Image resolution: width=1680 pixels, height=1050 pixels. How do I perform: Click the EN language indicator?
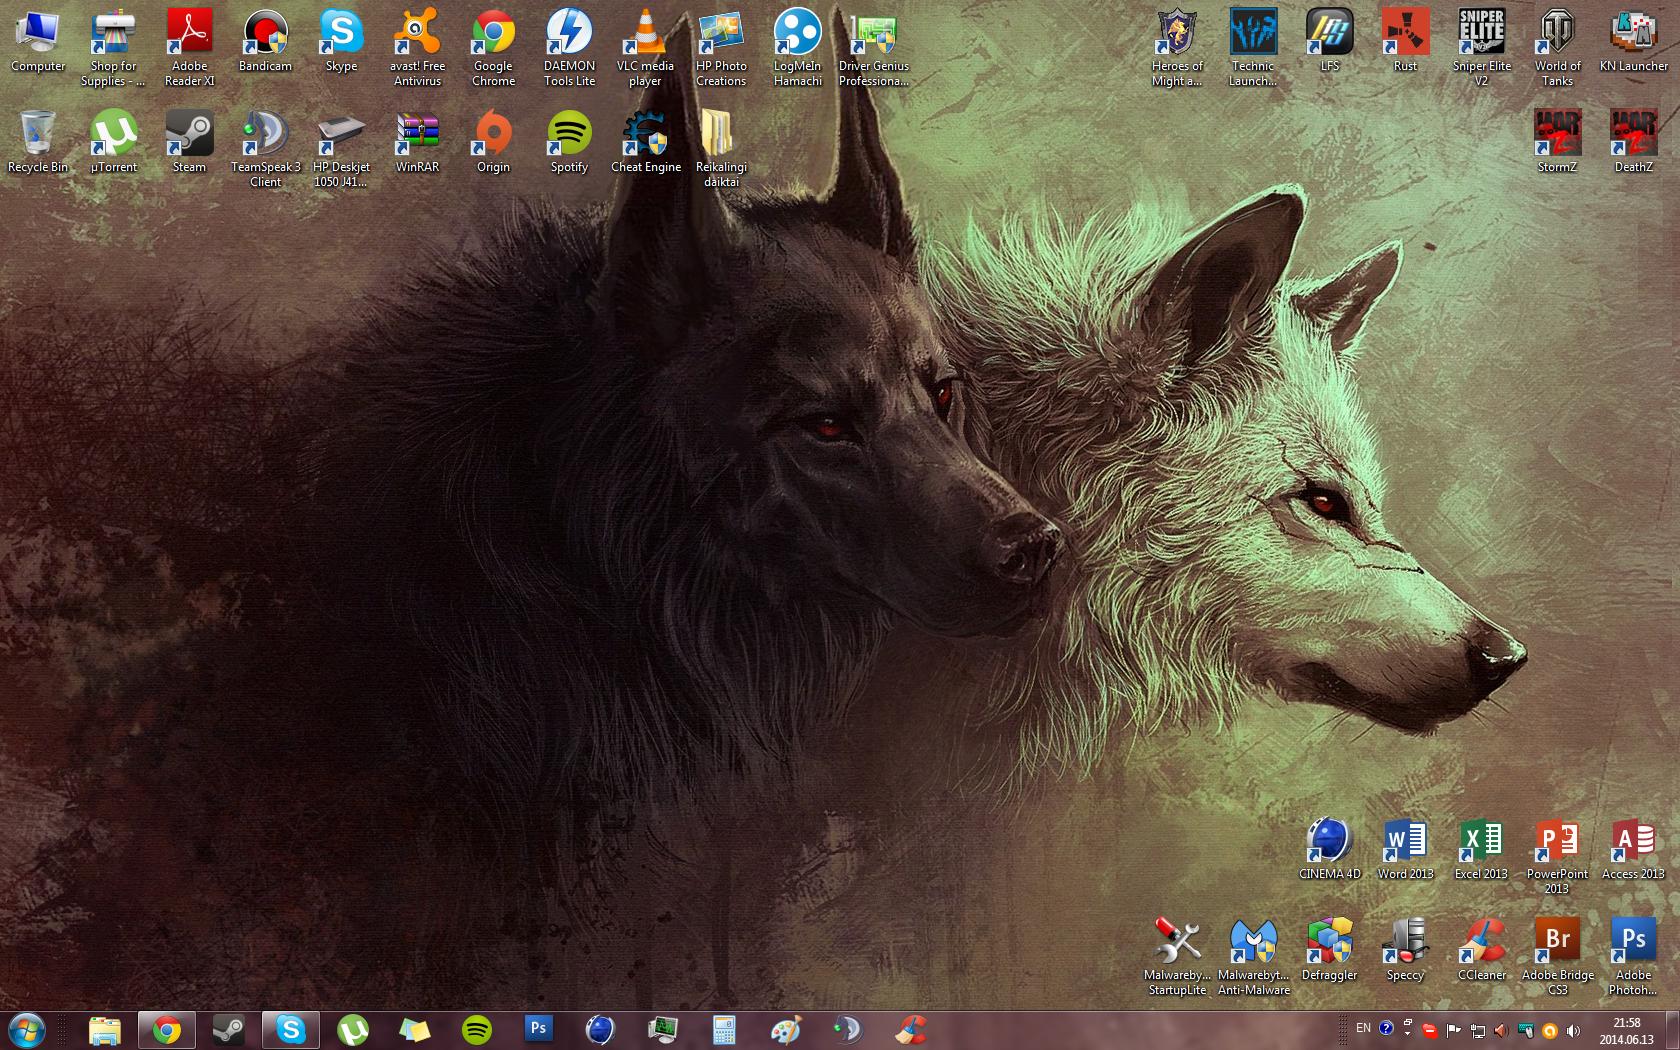(x=1363, y=1028)
